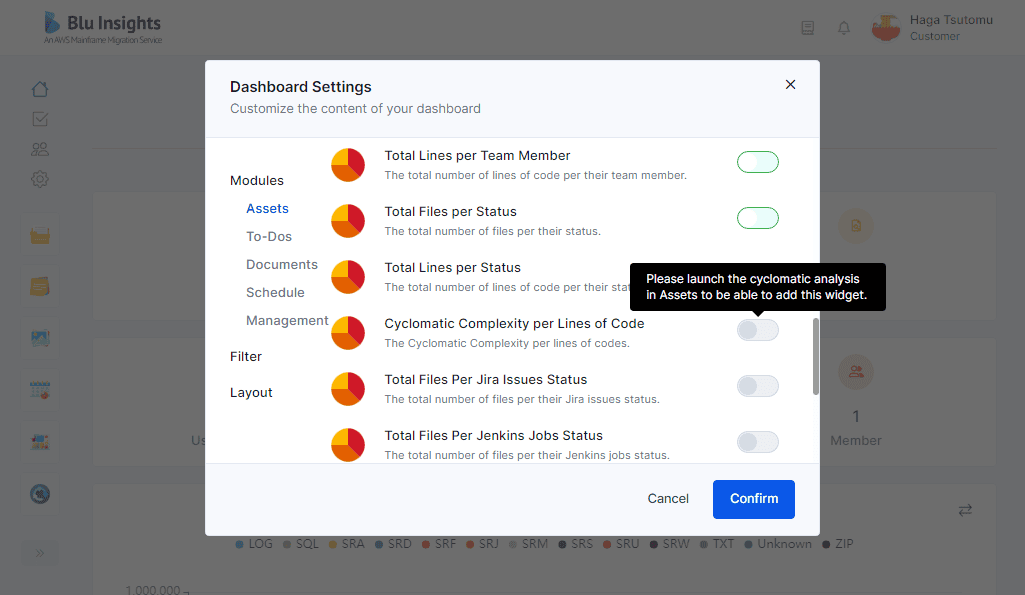Click the TXT legend entry
This screenshot has height=595, width=1025.
coord(716,544)
